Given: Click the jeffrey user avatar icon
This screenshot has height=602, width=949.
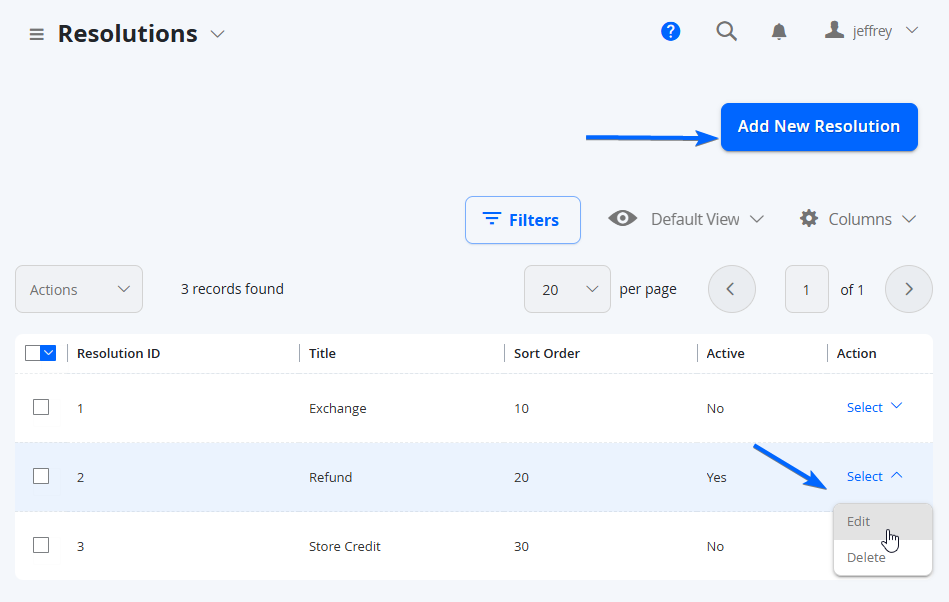Looking at the screenshot, I should (x=834, y=30).
